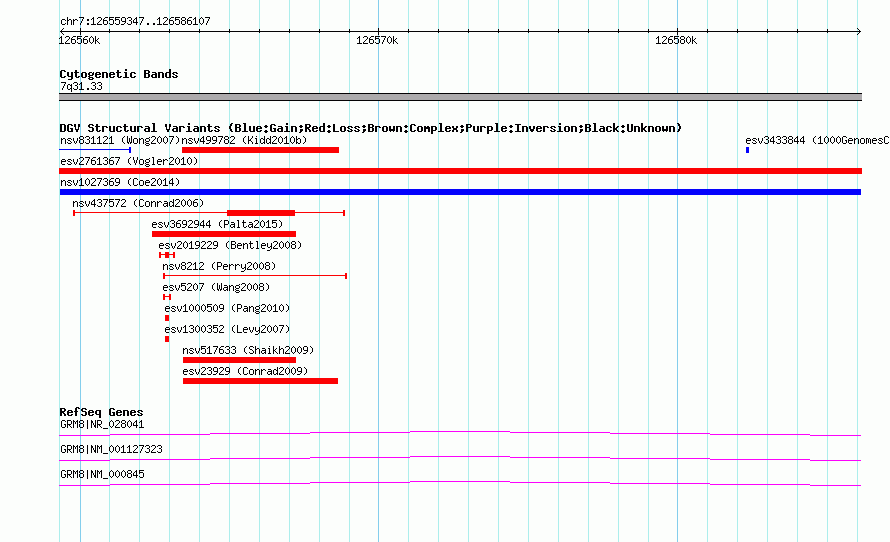This screenshot has height=542, width=890.
Task: Click the long blue nsv1027369 gain bar
Action: point(460,192)
